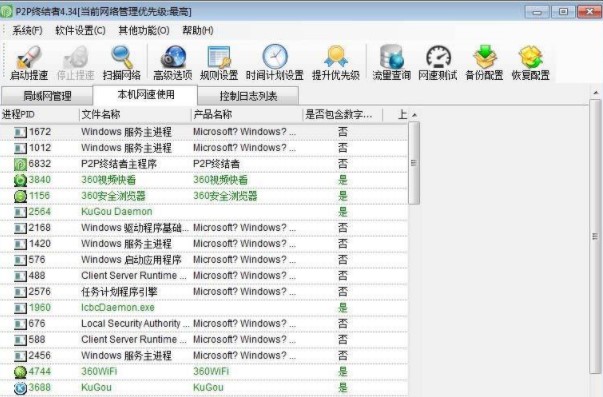
Task: Open 规则设置 rules icon
Action: click(219, 57)
